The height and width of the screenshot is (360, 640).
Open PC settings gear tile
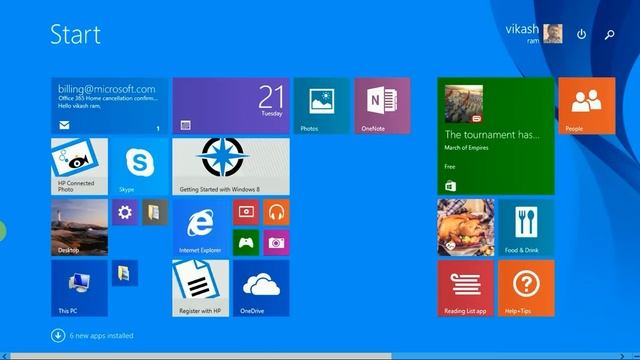point(125,212)
